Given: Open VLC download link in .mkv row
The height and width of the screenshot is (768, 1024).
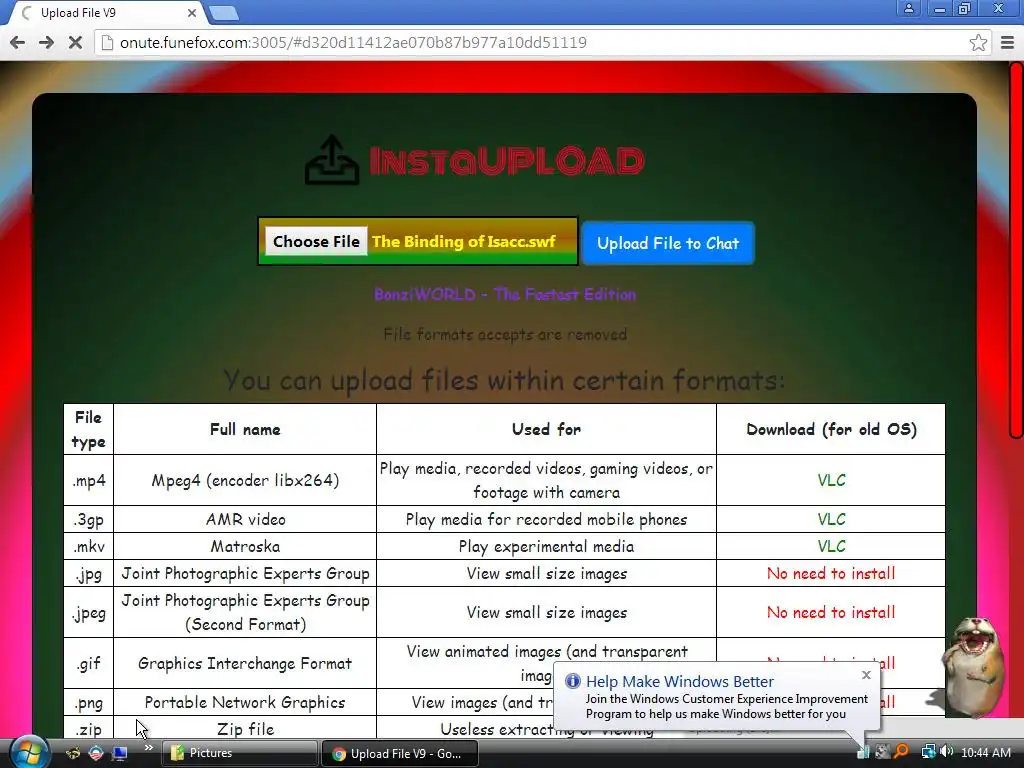Looking at the screenshot, I should point(831,547).
